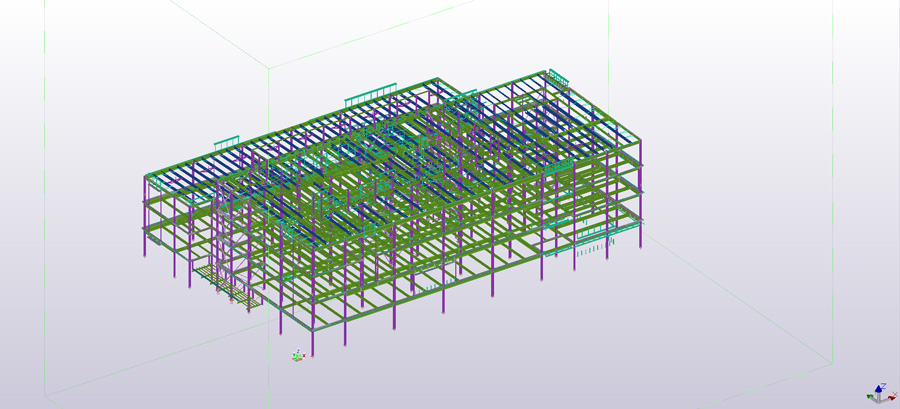This screenshot has width=900, height=409.
Task: Select the teal railing at the roof's far right corner
Action: (x=557, y=76)
